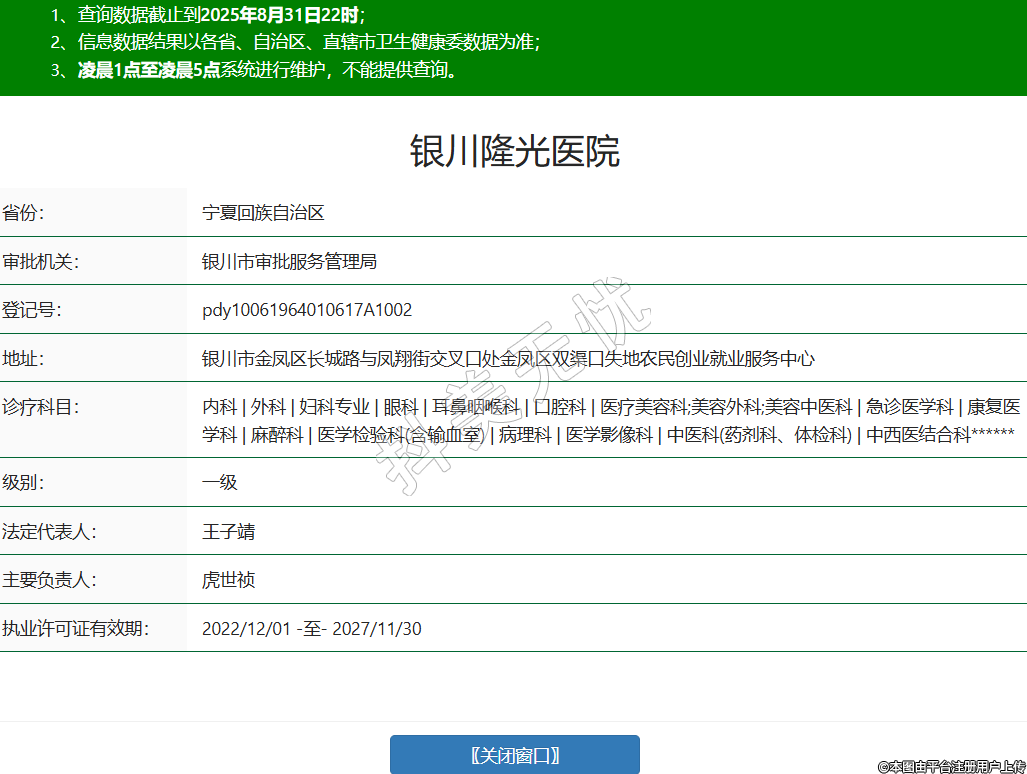Select the 审批机关 row label
Image resolution: width=1027 pixels, height=774 pixels.
pos(41,262)
